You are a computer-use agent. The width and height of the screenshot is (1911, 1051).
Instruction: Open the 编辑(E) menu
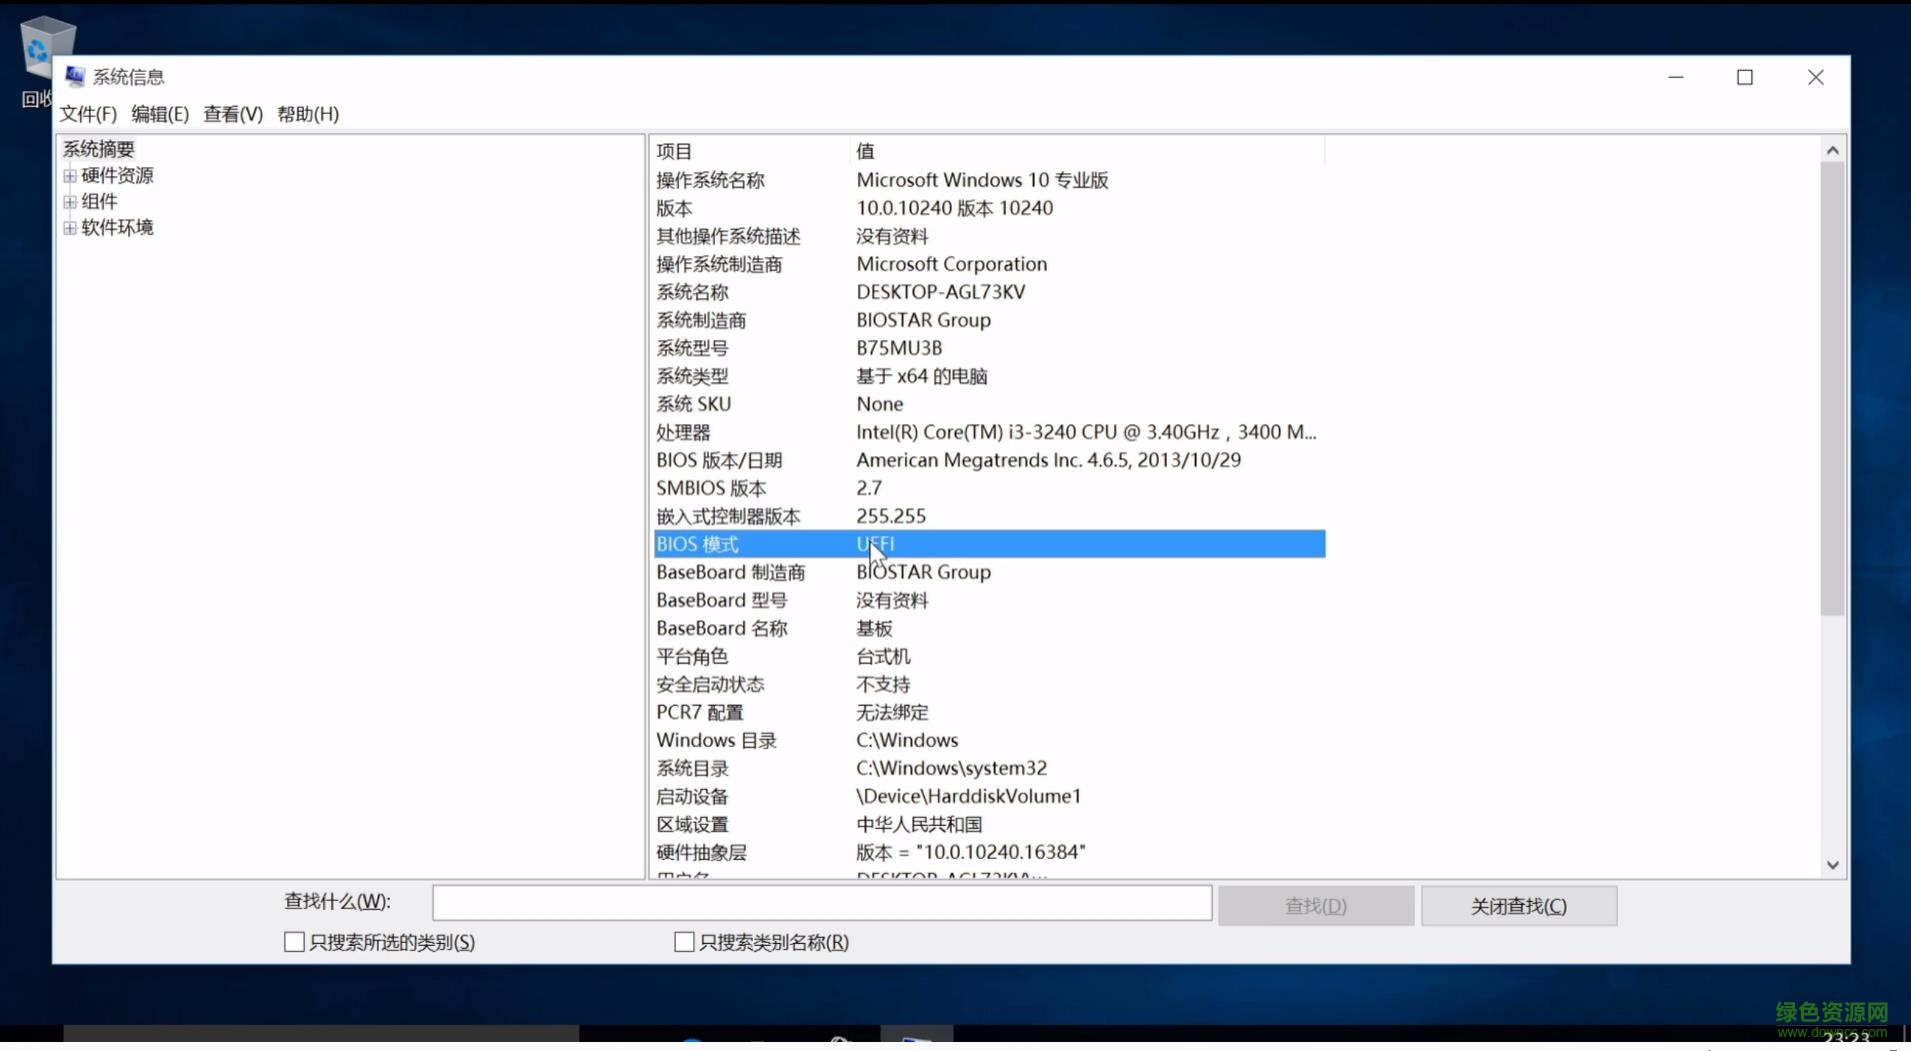tap(158, 114)
